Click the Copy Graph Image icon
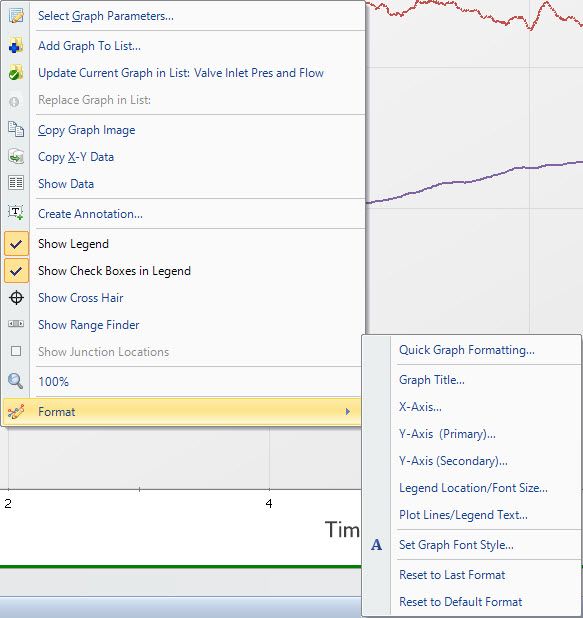Screen dimensions: 583x618 coord(16,130)
